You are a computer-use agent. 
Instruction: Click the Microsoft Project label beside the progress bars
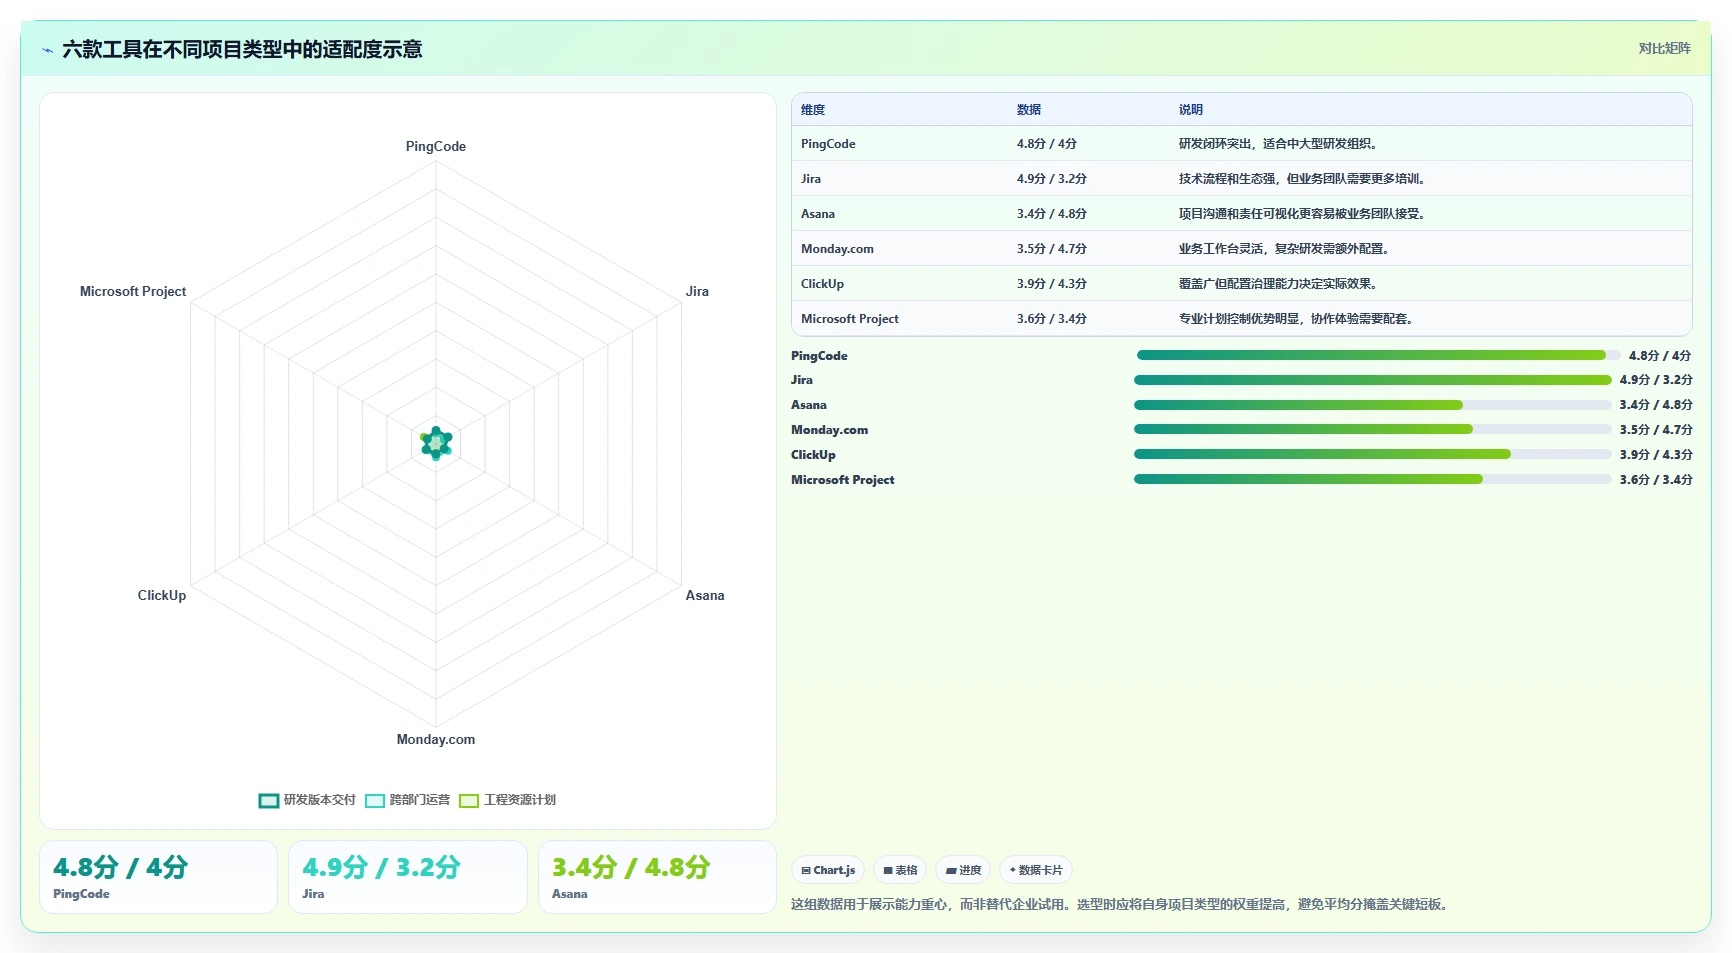pos(842,480)
